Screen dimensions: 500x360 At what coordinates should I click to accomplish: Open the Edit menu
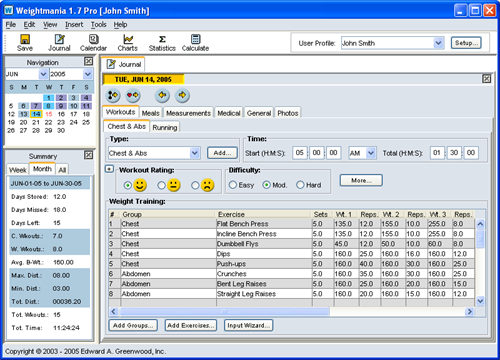click(29, 25)
